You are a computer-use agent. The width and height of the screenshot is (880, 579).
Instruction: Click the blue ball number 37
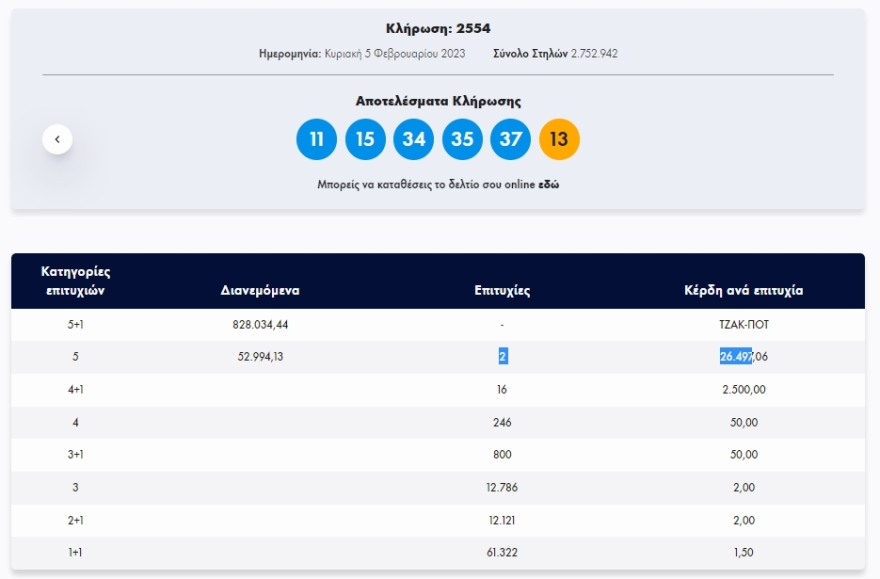tap(510, 139)
